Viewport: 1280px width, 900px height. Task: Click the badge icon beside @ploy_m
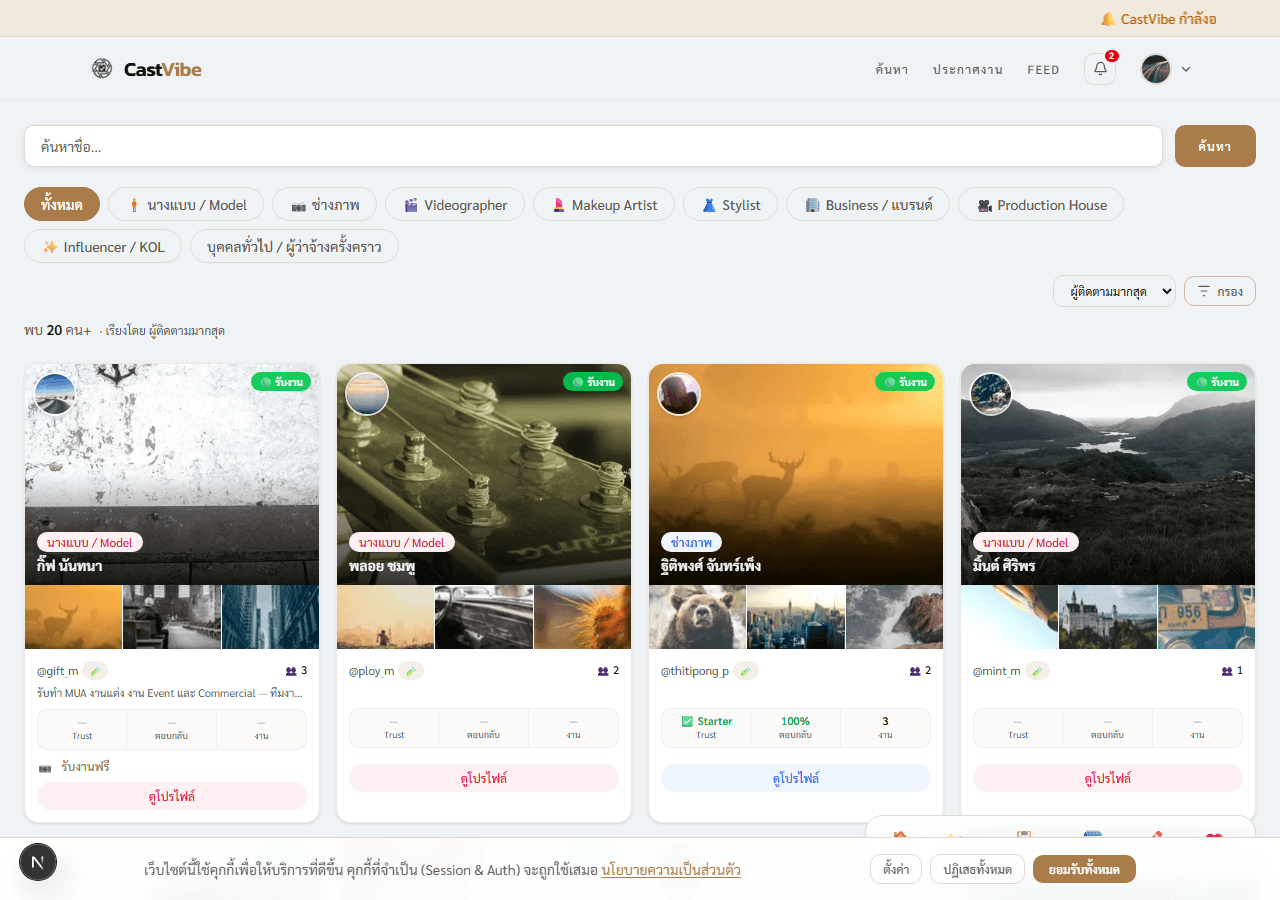click(x=411, y=671)
